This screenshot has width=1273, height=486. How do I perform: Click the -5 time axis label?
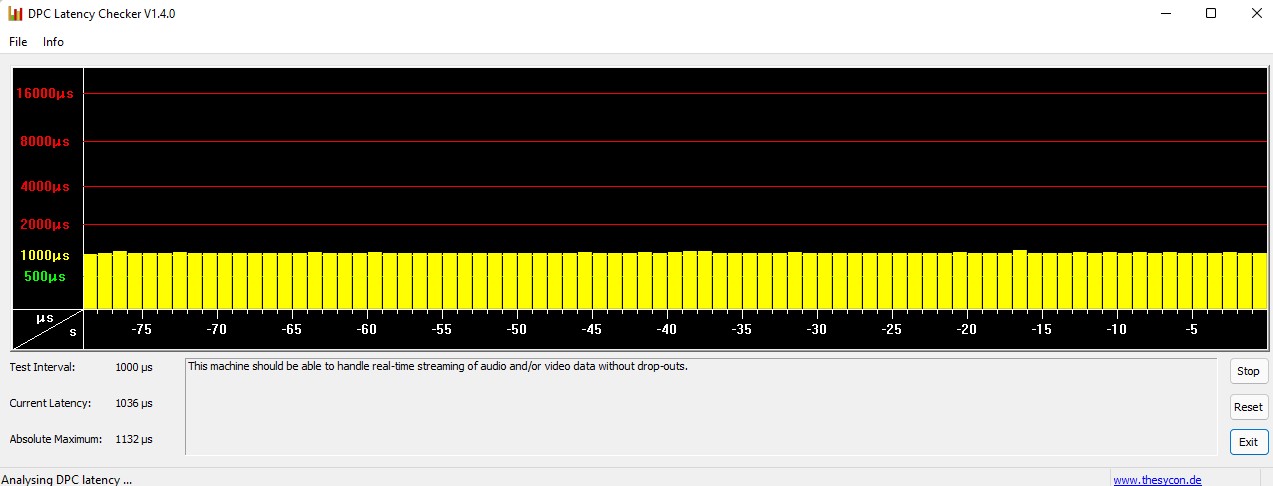coord(1191,329)
